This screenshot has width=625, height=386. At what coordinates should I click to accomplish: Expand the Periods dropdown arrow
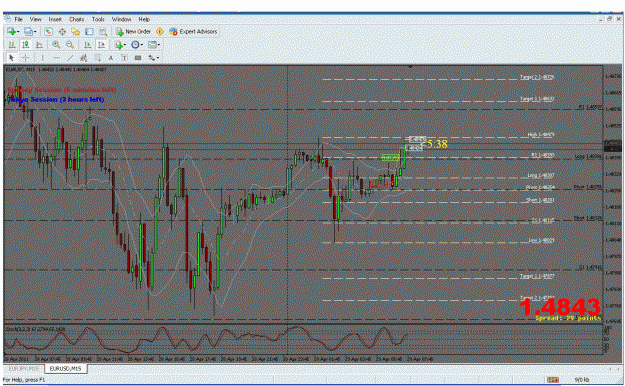[x=142, y=45]
